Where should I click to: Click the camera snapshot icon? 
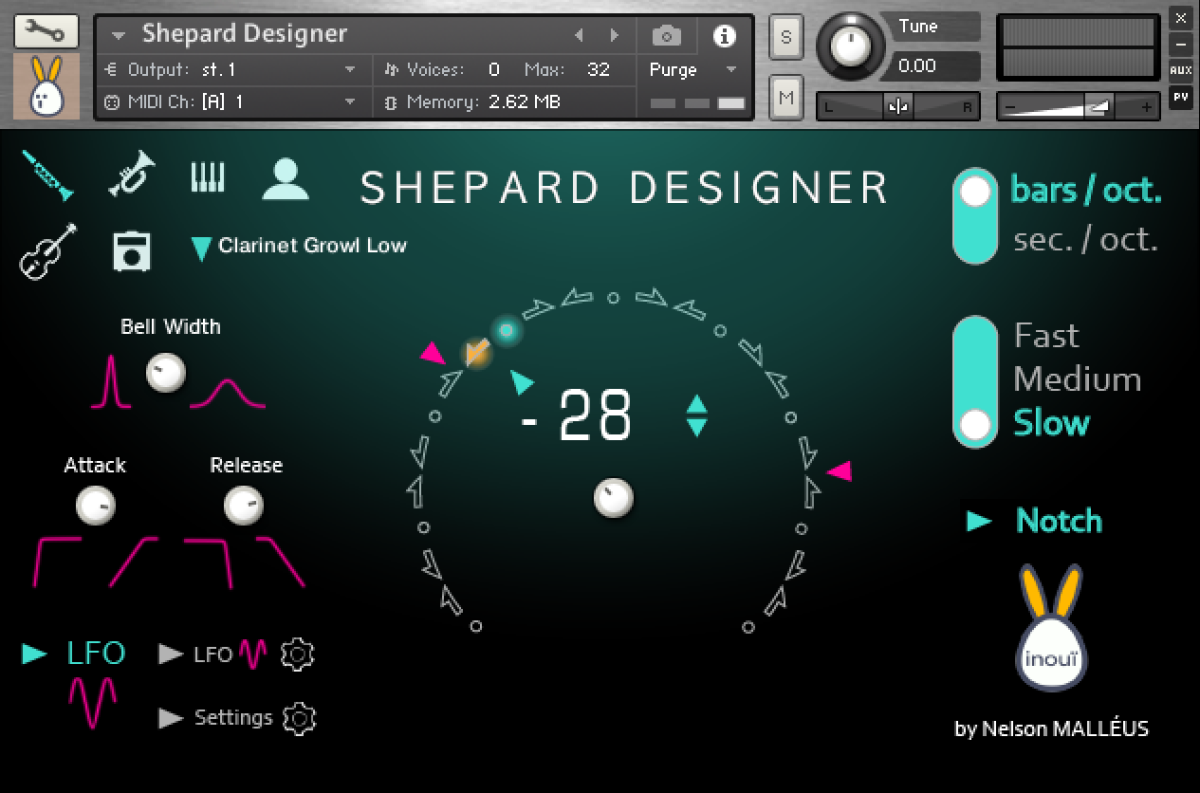pos(666,36)
